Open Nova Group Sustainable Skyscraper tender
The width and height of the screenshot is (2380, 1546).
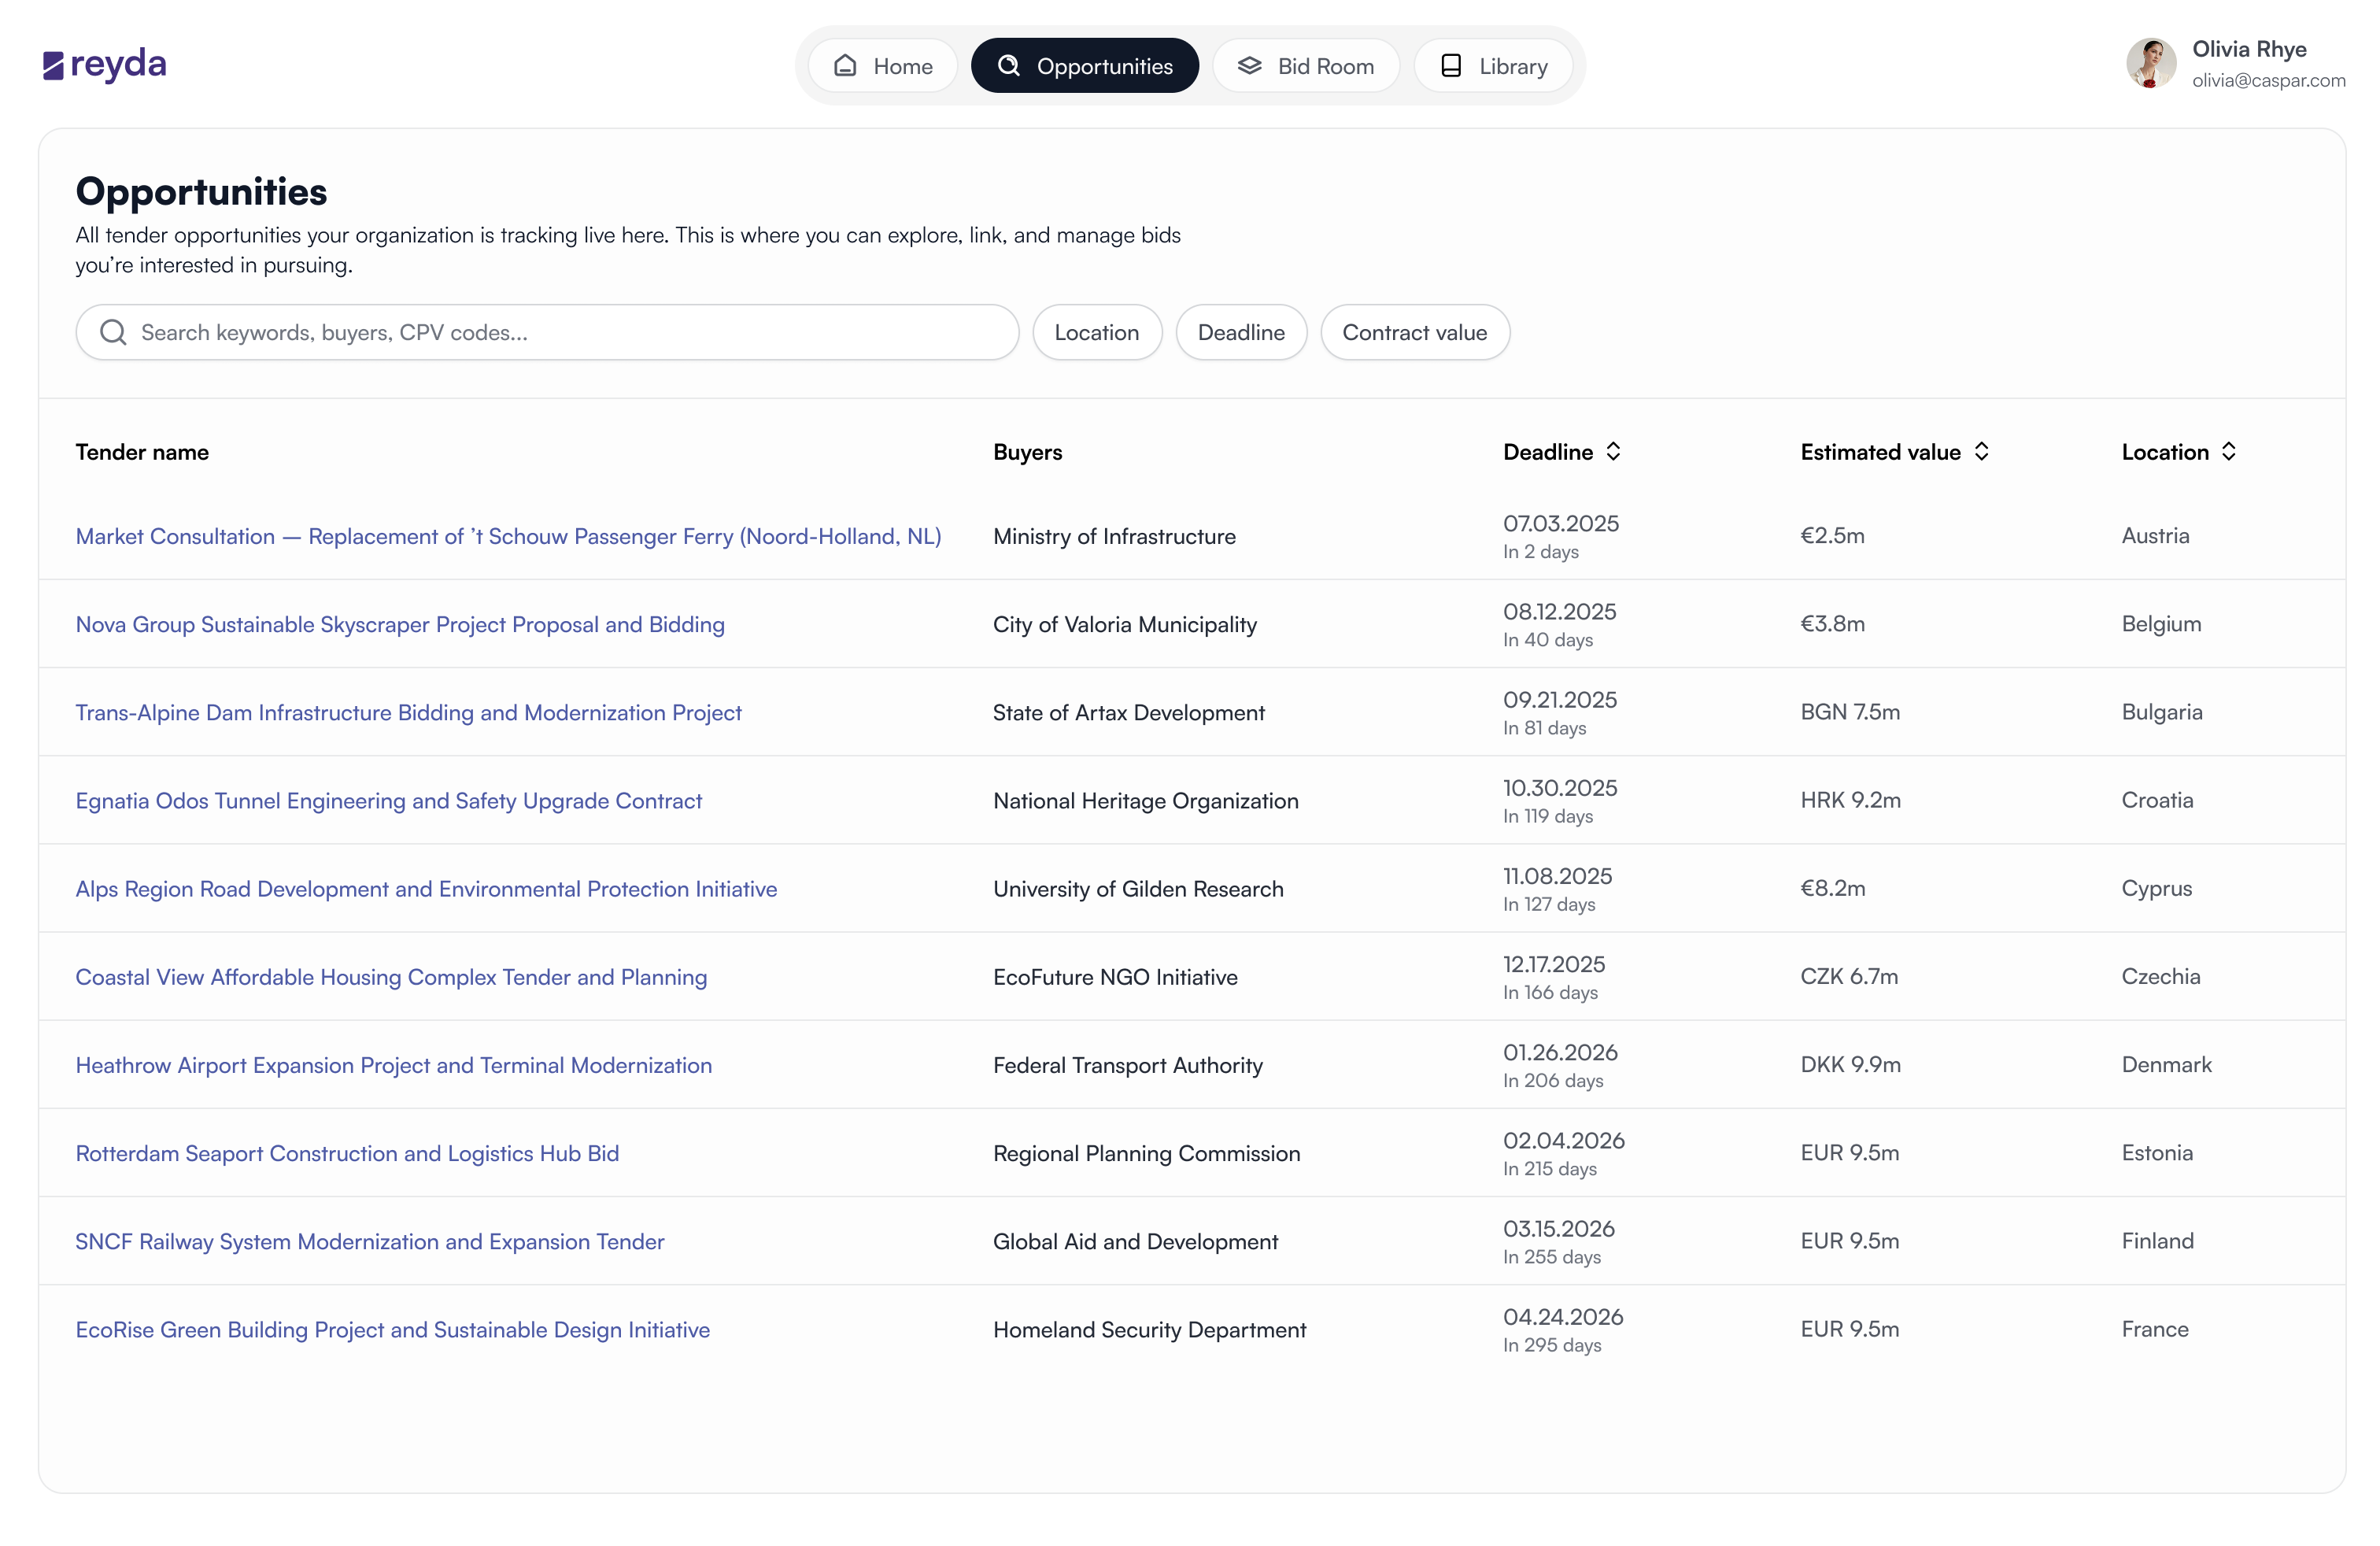(400, 624)
